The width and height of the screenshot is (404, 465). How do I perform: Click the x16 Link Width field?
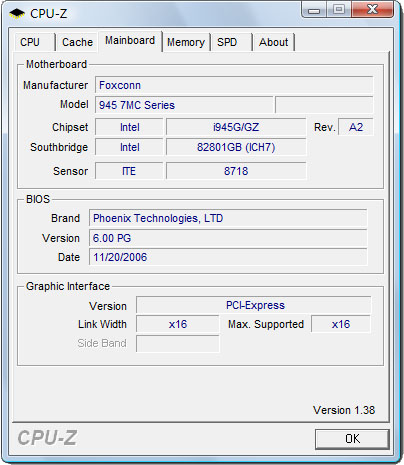coord(178,324)
